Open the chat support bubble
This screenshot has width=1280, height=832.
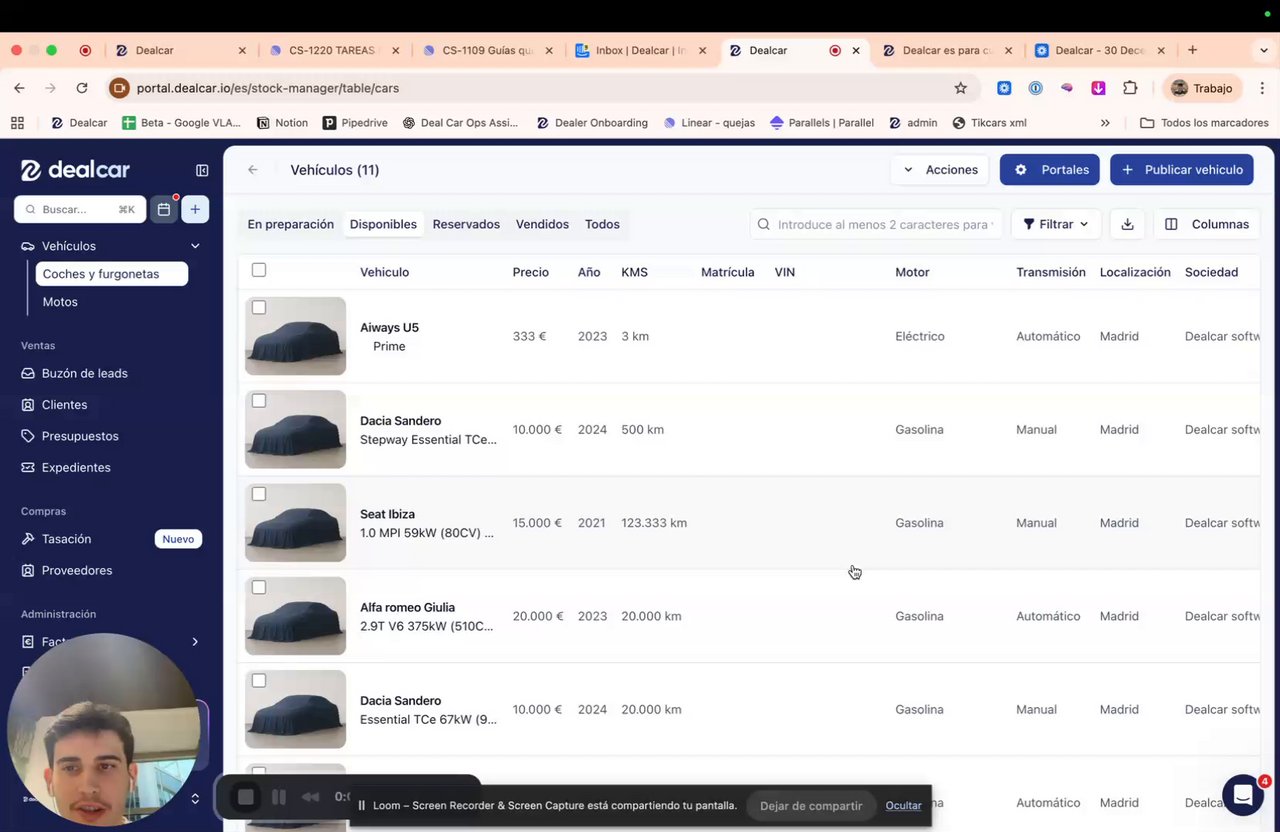click(x=1242, y=795)
